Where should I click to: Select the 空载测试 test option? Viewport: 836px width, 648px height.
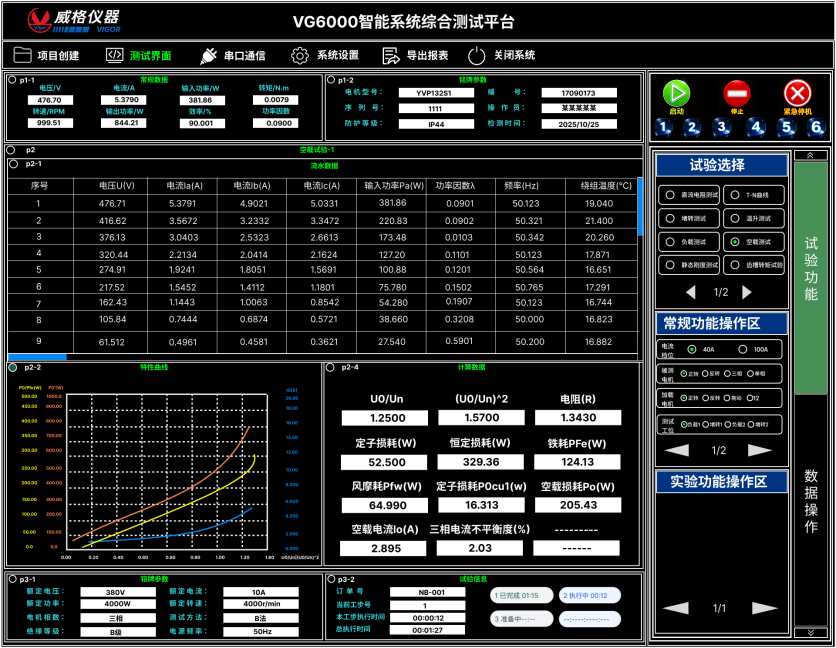point(754,242)
